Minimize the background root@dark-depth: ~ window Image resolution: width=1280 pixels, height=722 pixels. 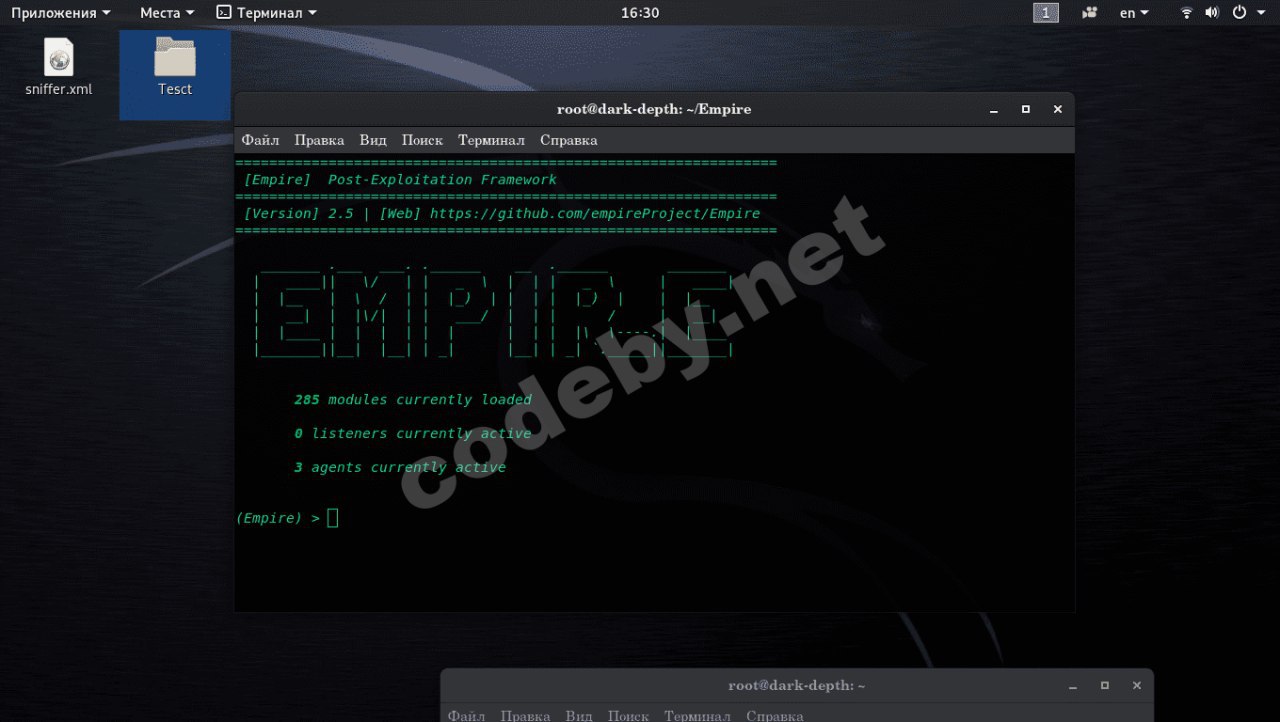point(1073,686)
